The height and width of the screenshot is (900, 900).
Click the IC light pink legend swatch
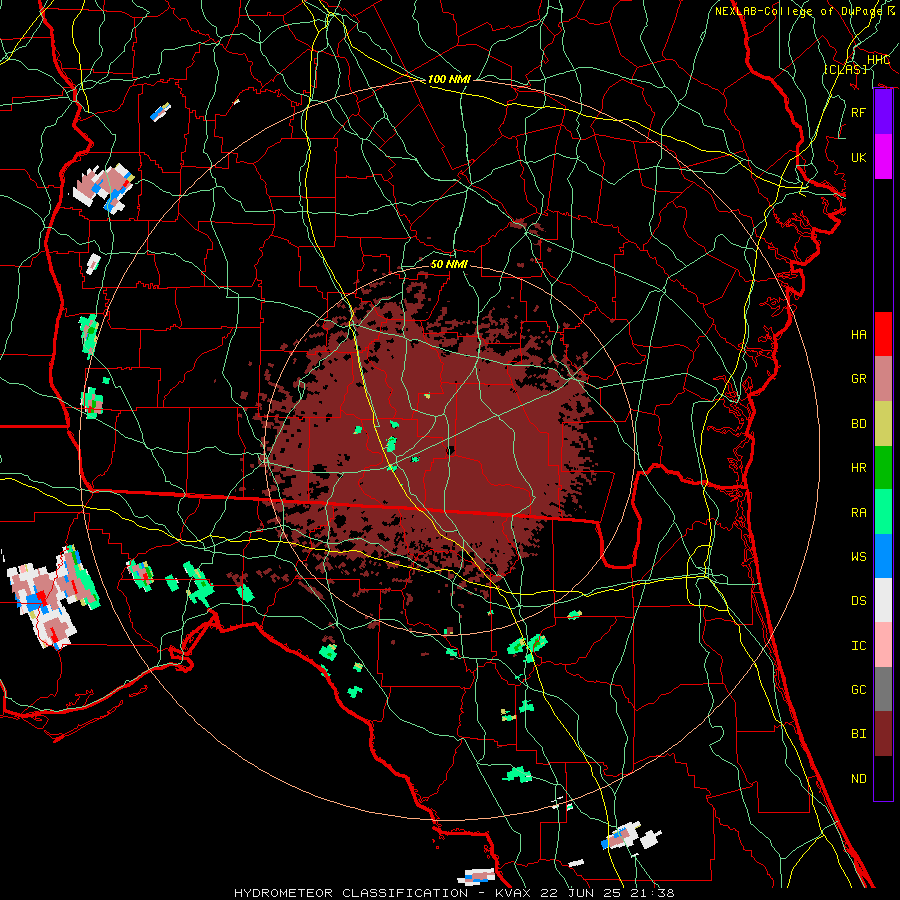click(883, 645)
